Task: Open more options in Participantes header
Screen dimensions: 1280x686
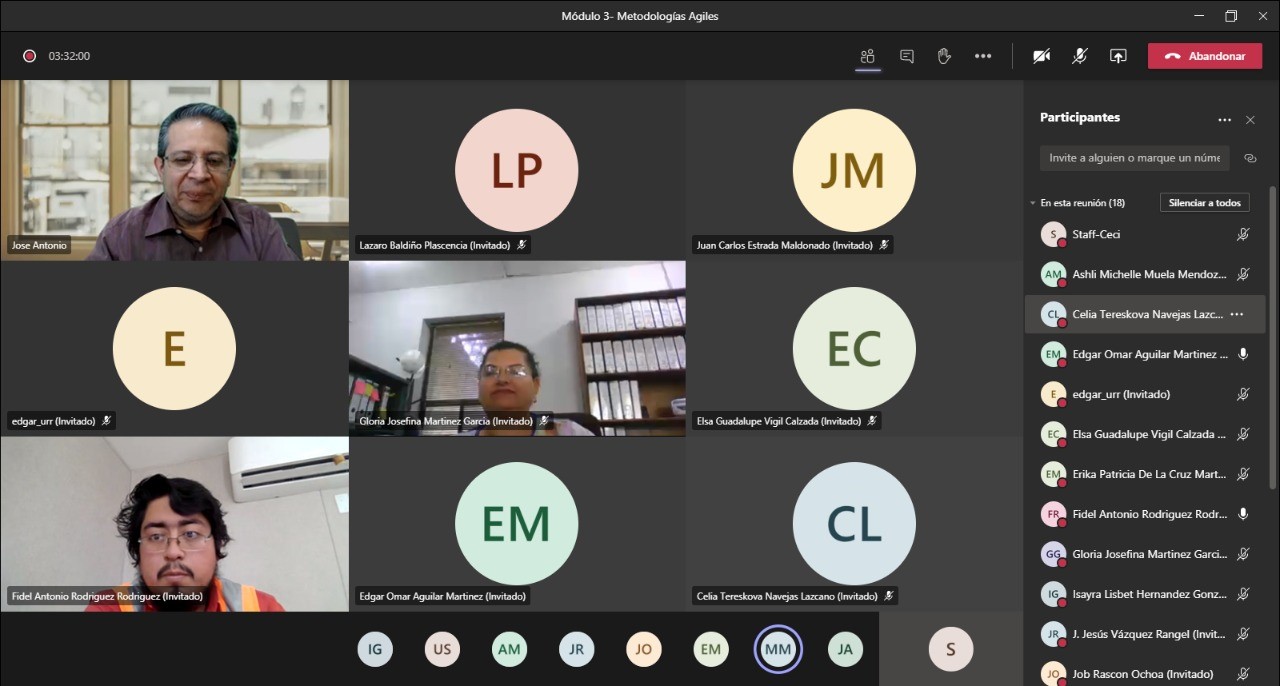Action: click(x=1224, y=120)
